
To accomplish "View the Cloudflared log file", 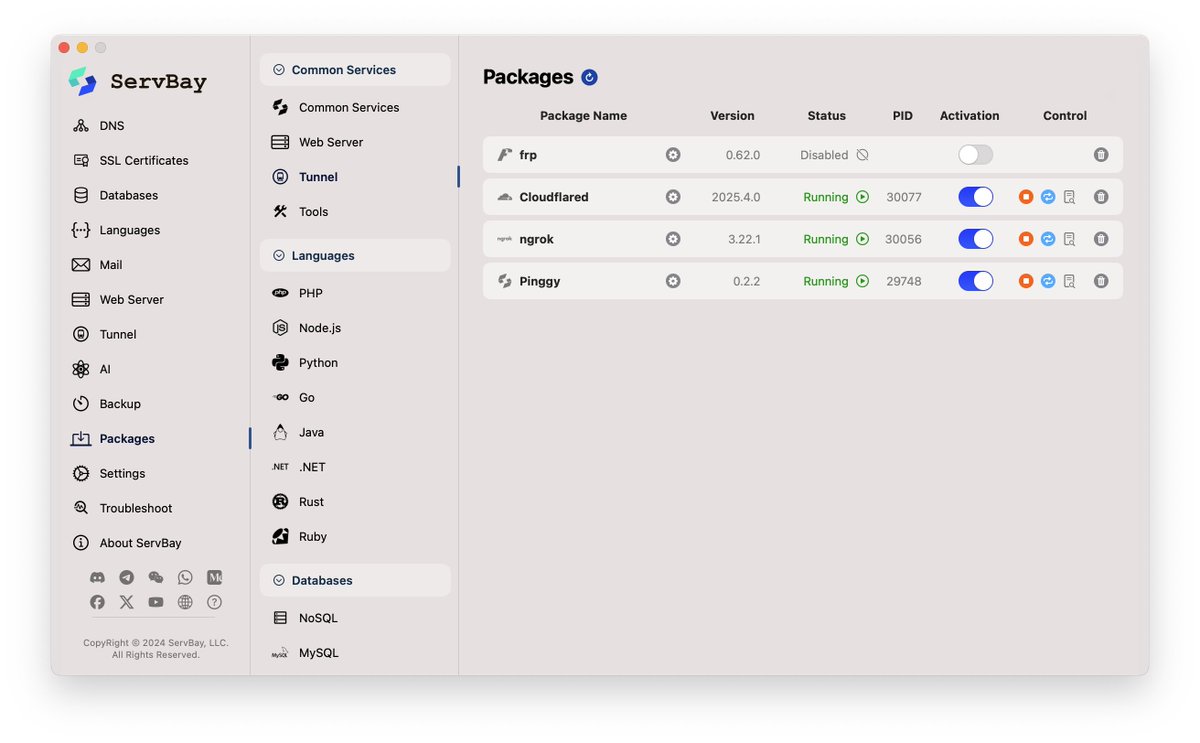I will pyautogui.click(x=1070, y=197).
